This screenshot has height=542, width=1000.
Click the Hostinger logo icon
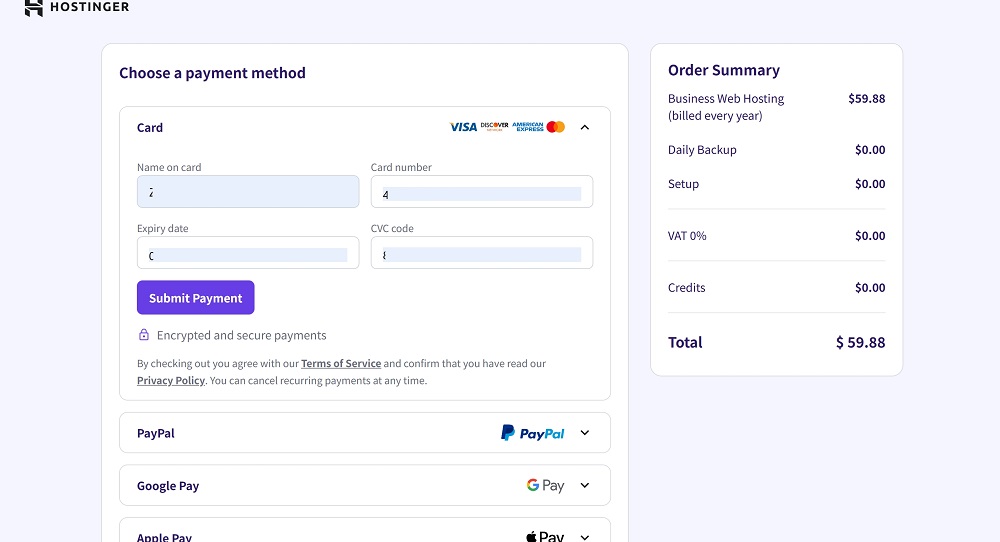(x=34, y=8)
